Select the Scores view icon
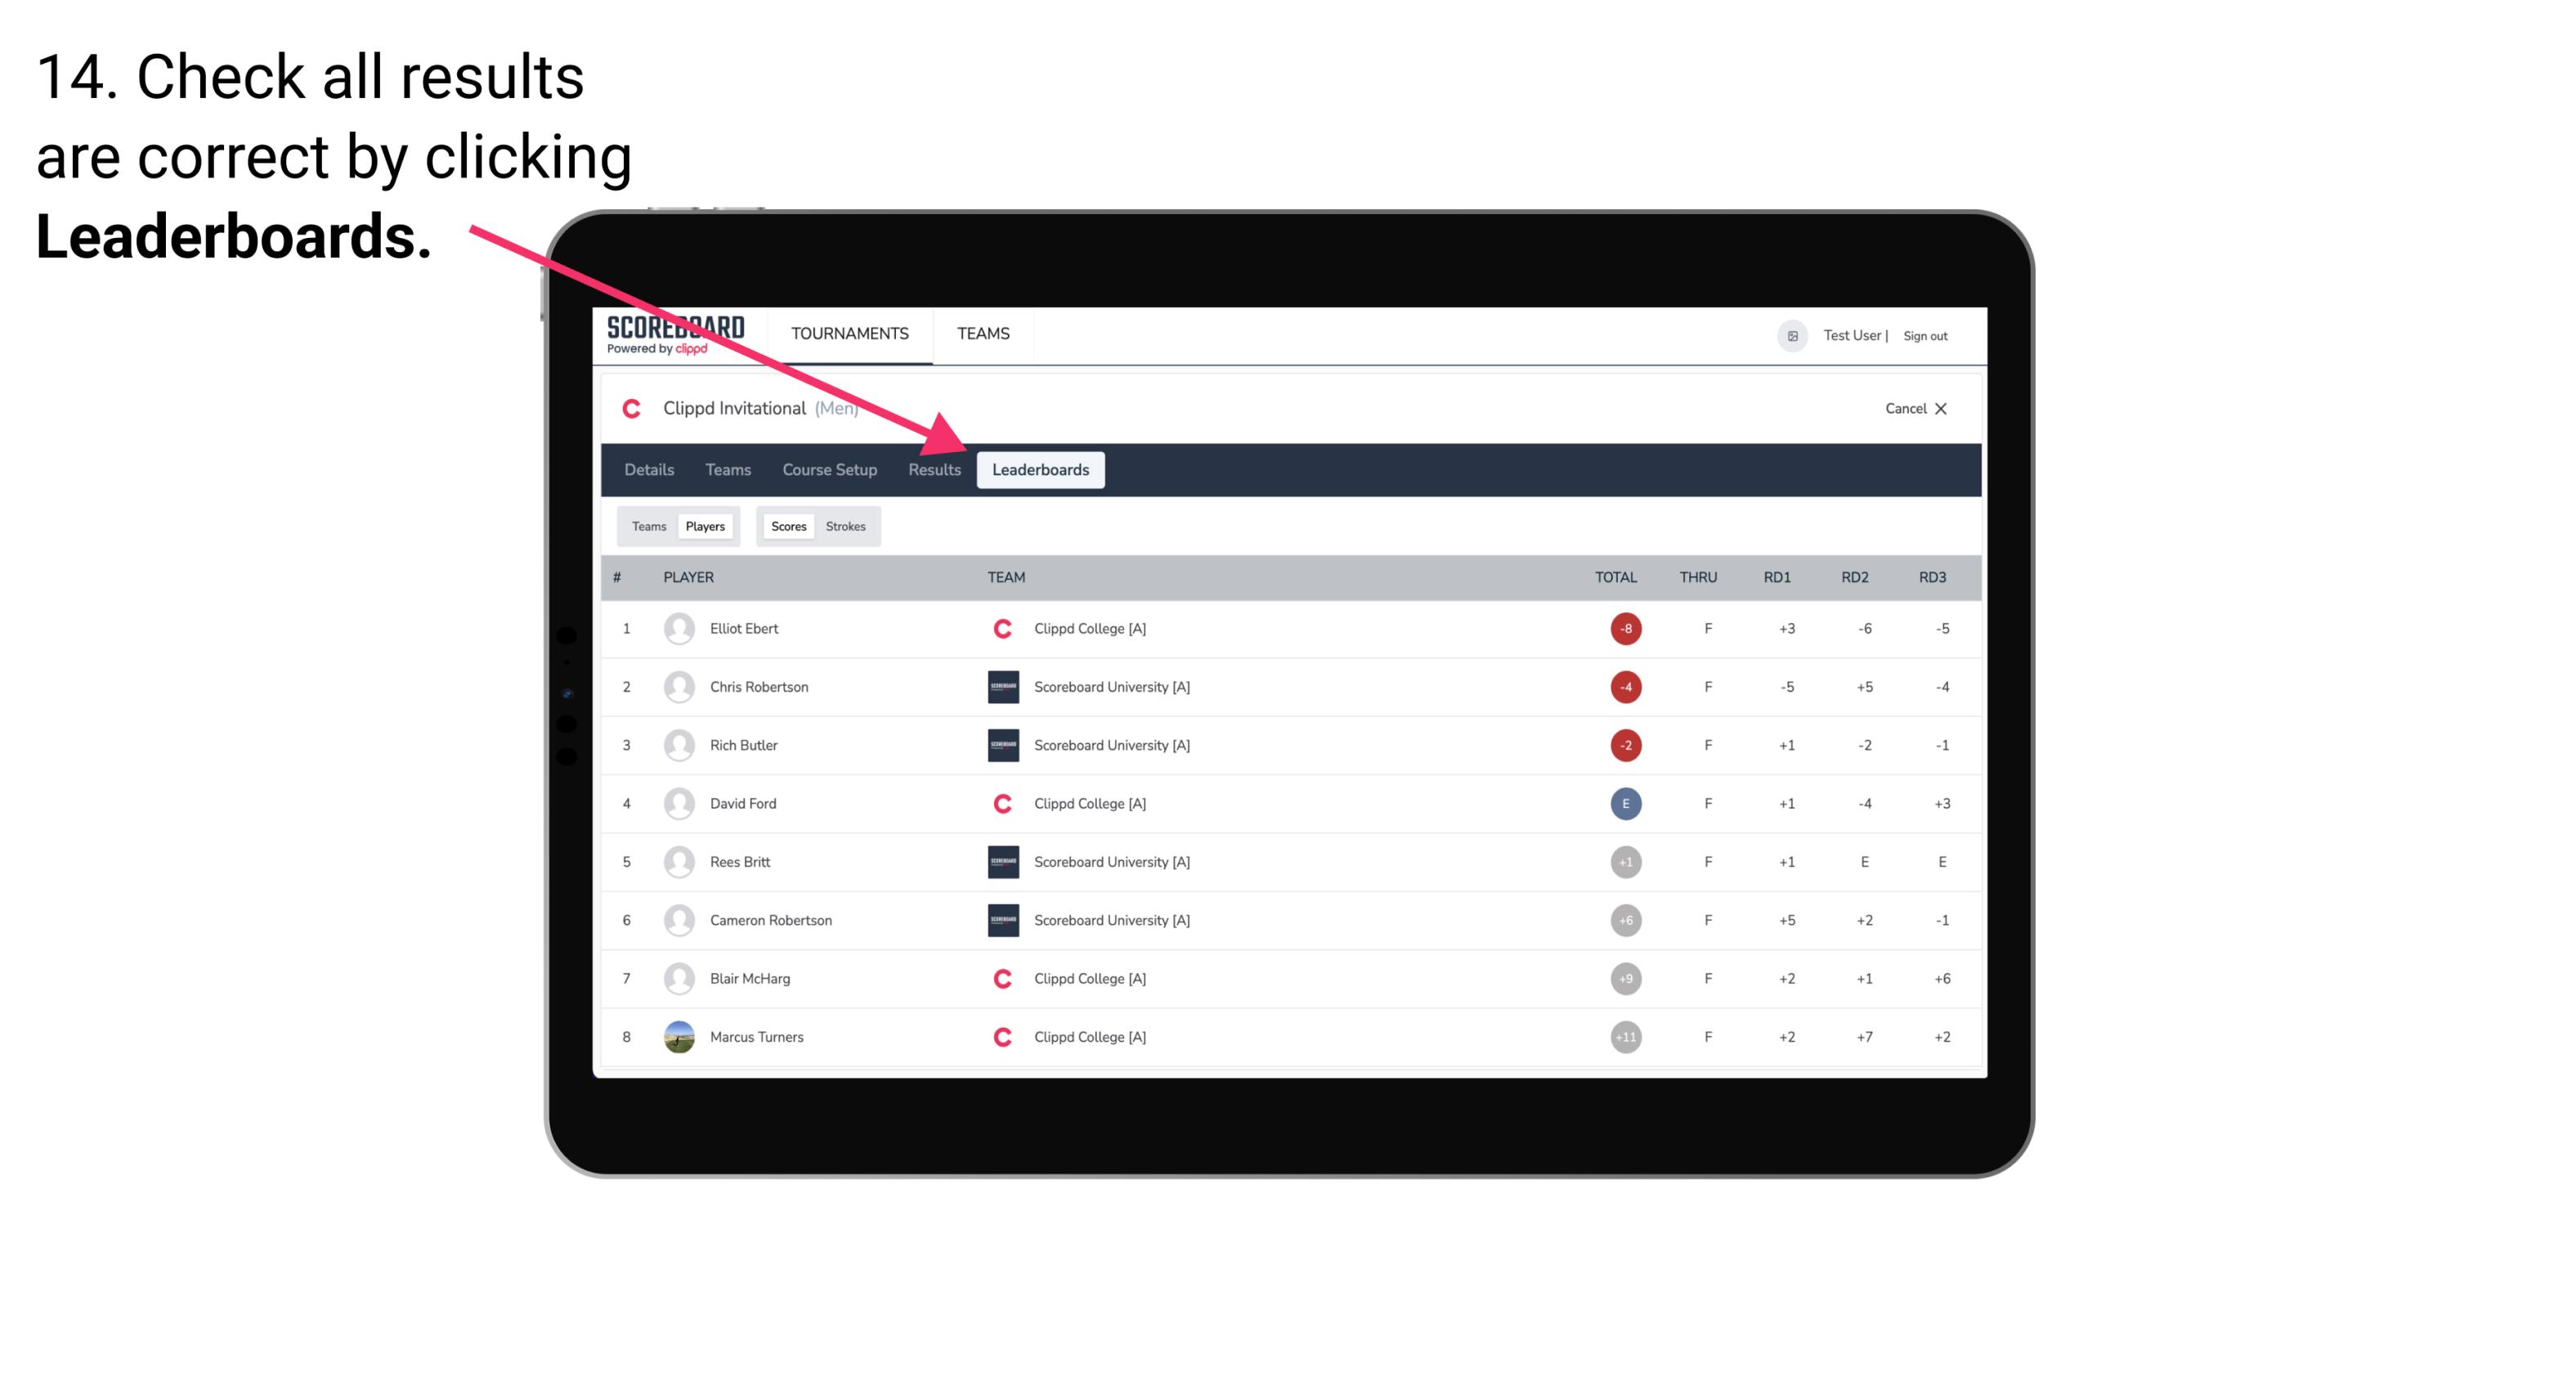 (x=788, y=526)
